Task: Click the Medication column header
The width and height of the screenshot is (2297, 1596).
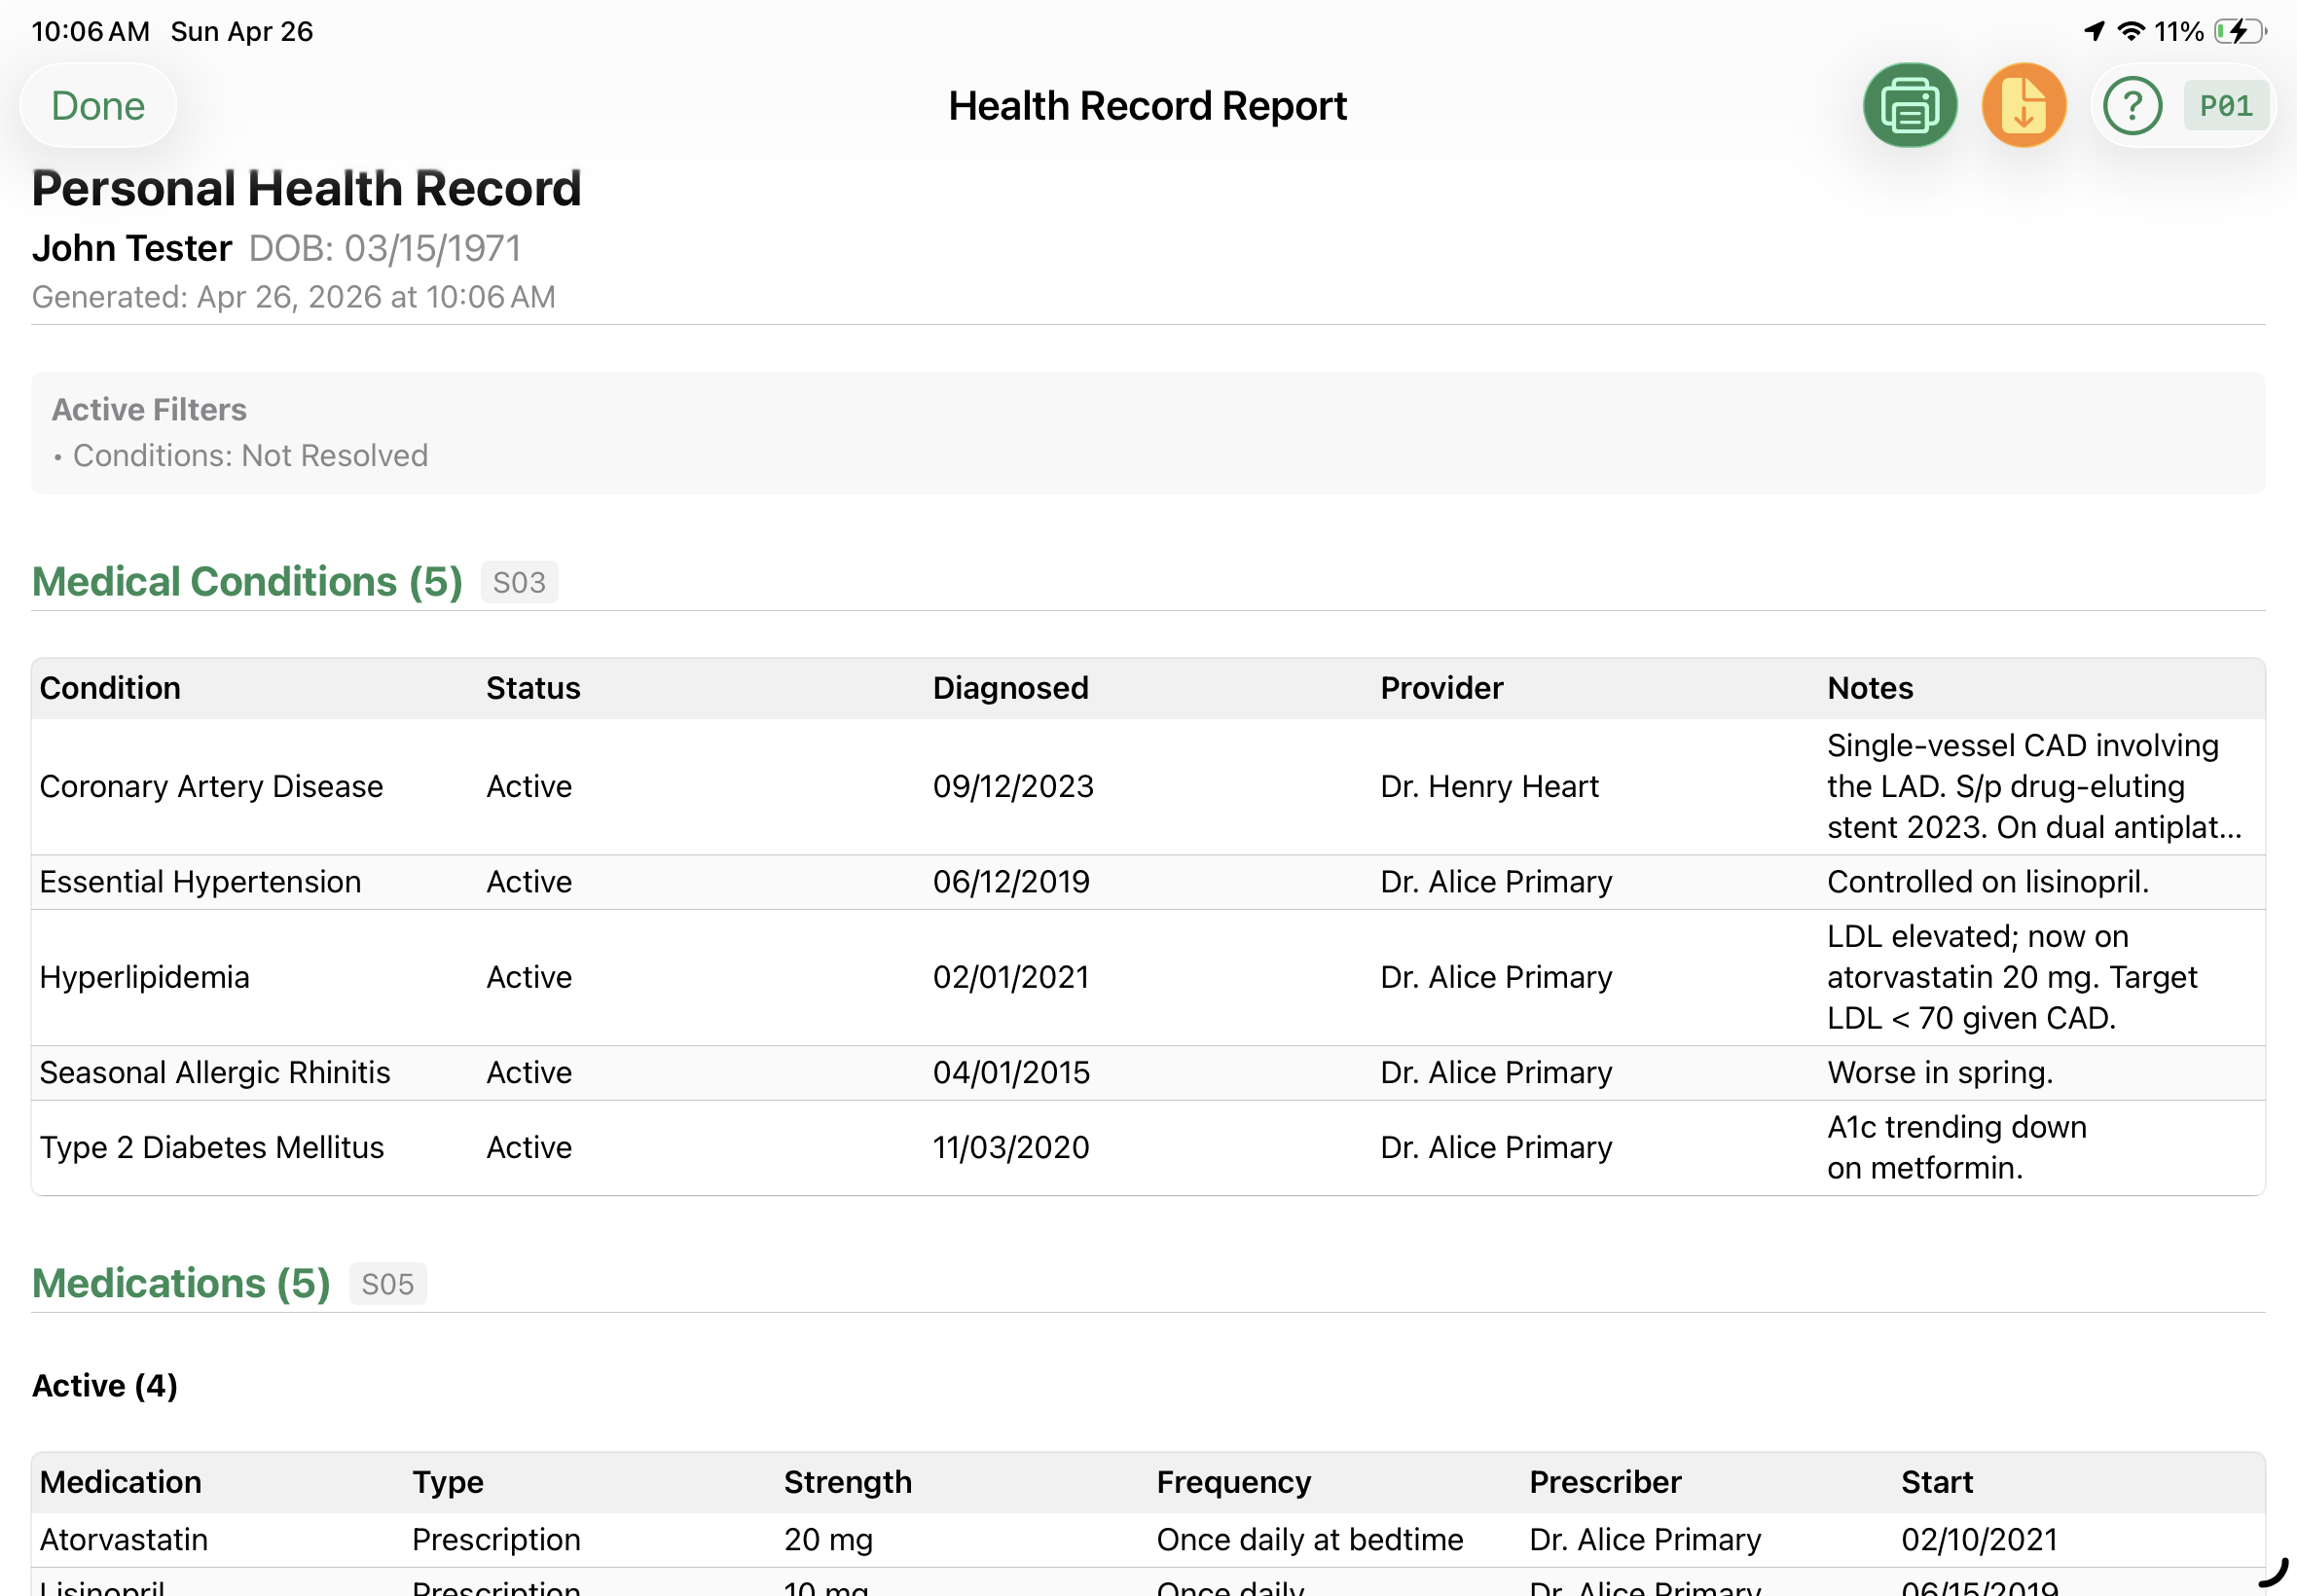Action: click(x=120, y=1481)
